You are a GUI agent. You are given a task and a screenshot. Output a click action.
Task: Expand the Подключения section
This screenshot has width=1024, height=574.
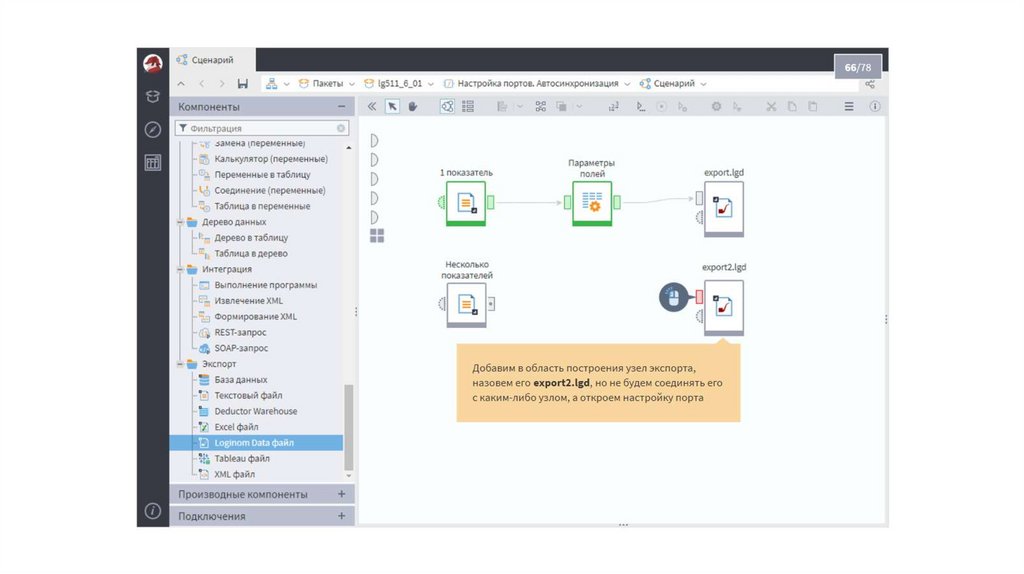tap(341, 516)
